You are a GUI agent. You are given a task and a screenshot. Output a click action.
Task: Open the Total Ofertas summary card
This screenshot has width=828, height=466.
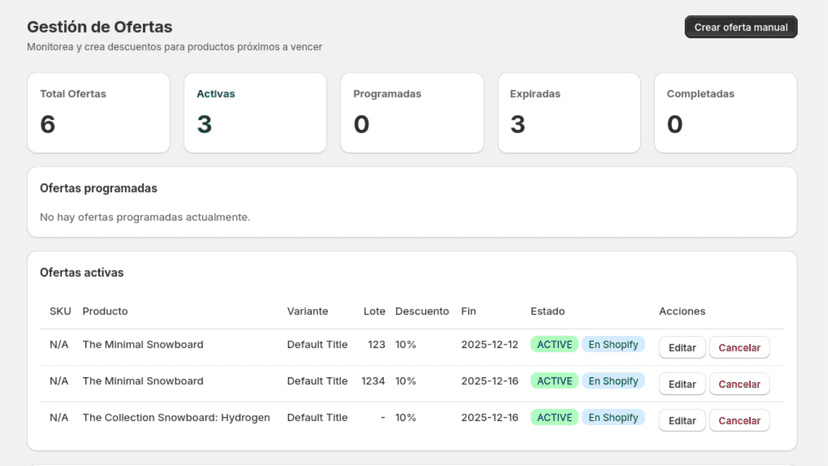[x=99, y=113]
